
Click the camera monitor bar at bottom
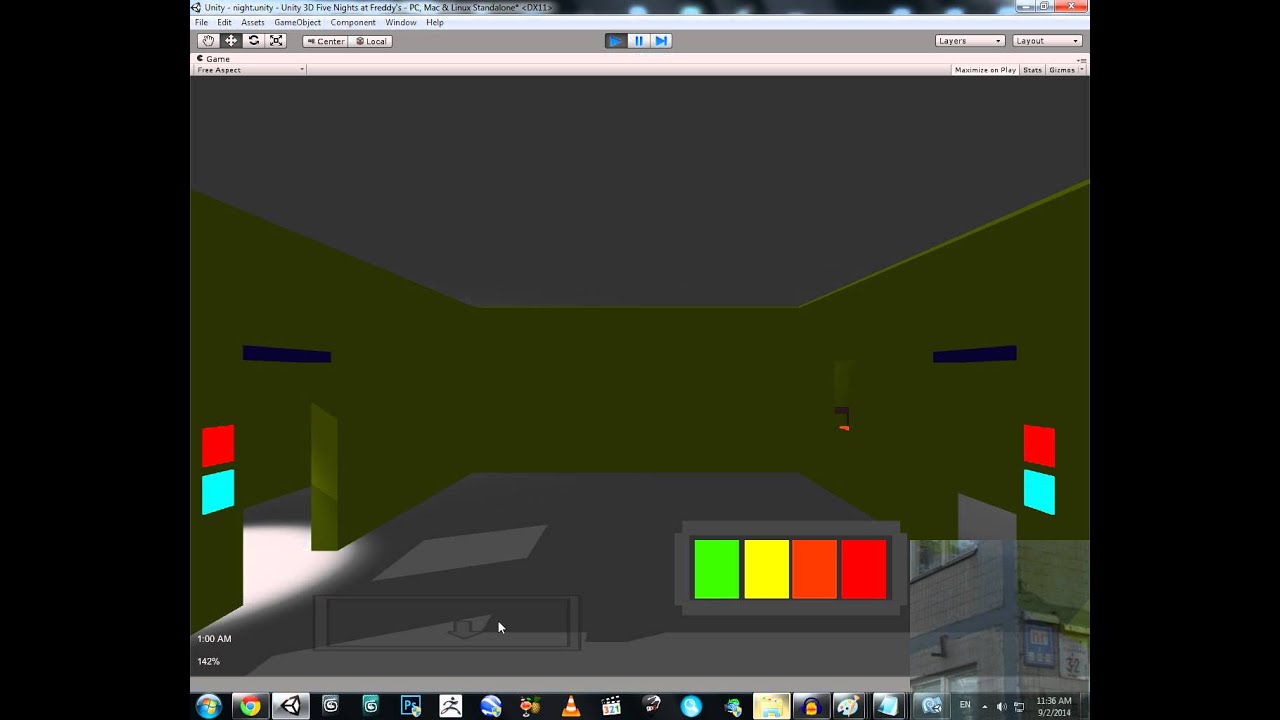pos(446,622)
